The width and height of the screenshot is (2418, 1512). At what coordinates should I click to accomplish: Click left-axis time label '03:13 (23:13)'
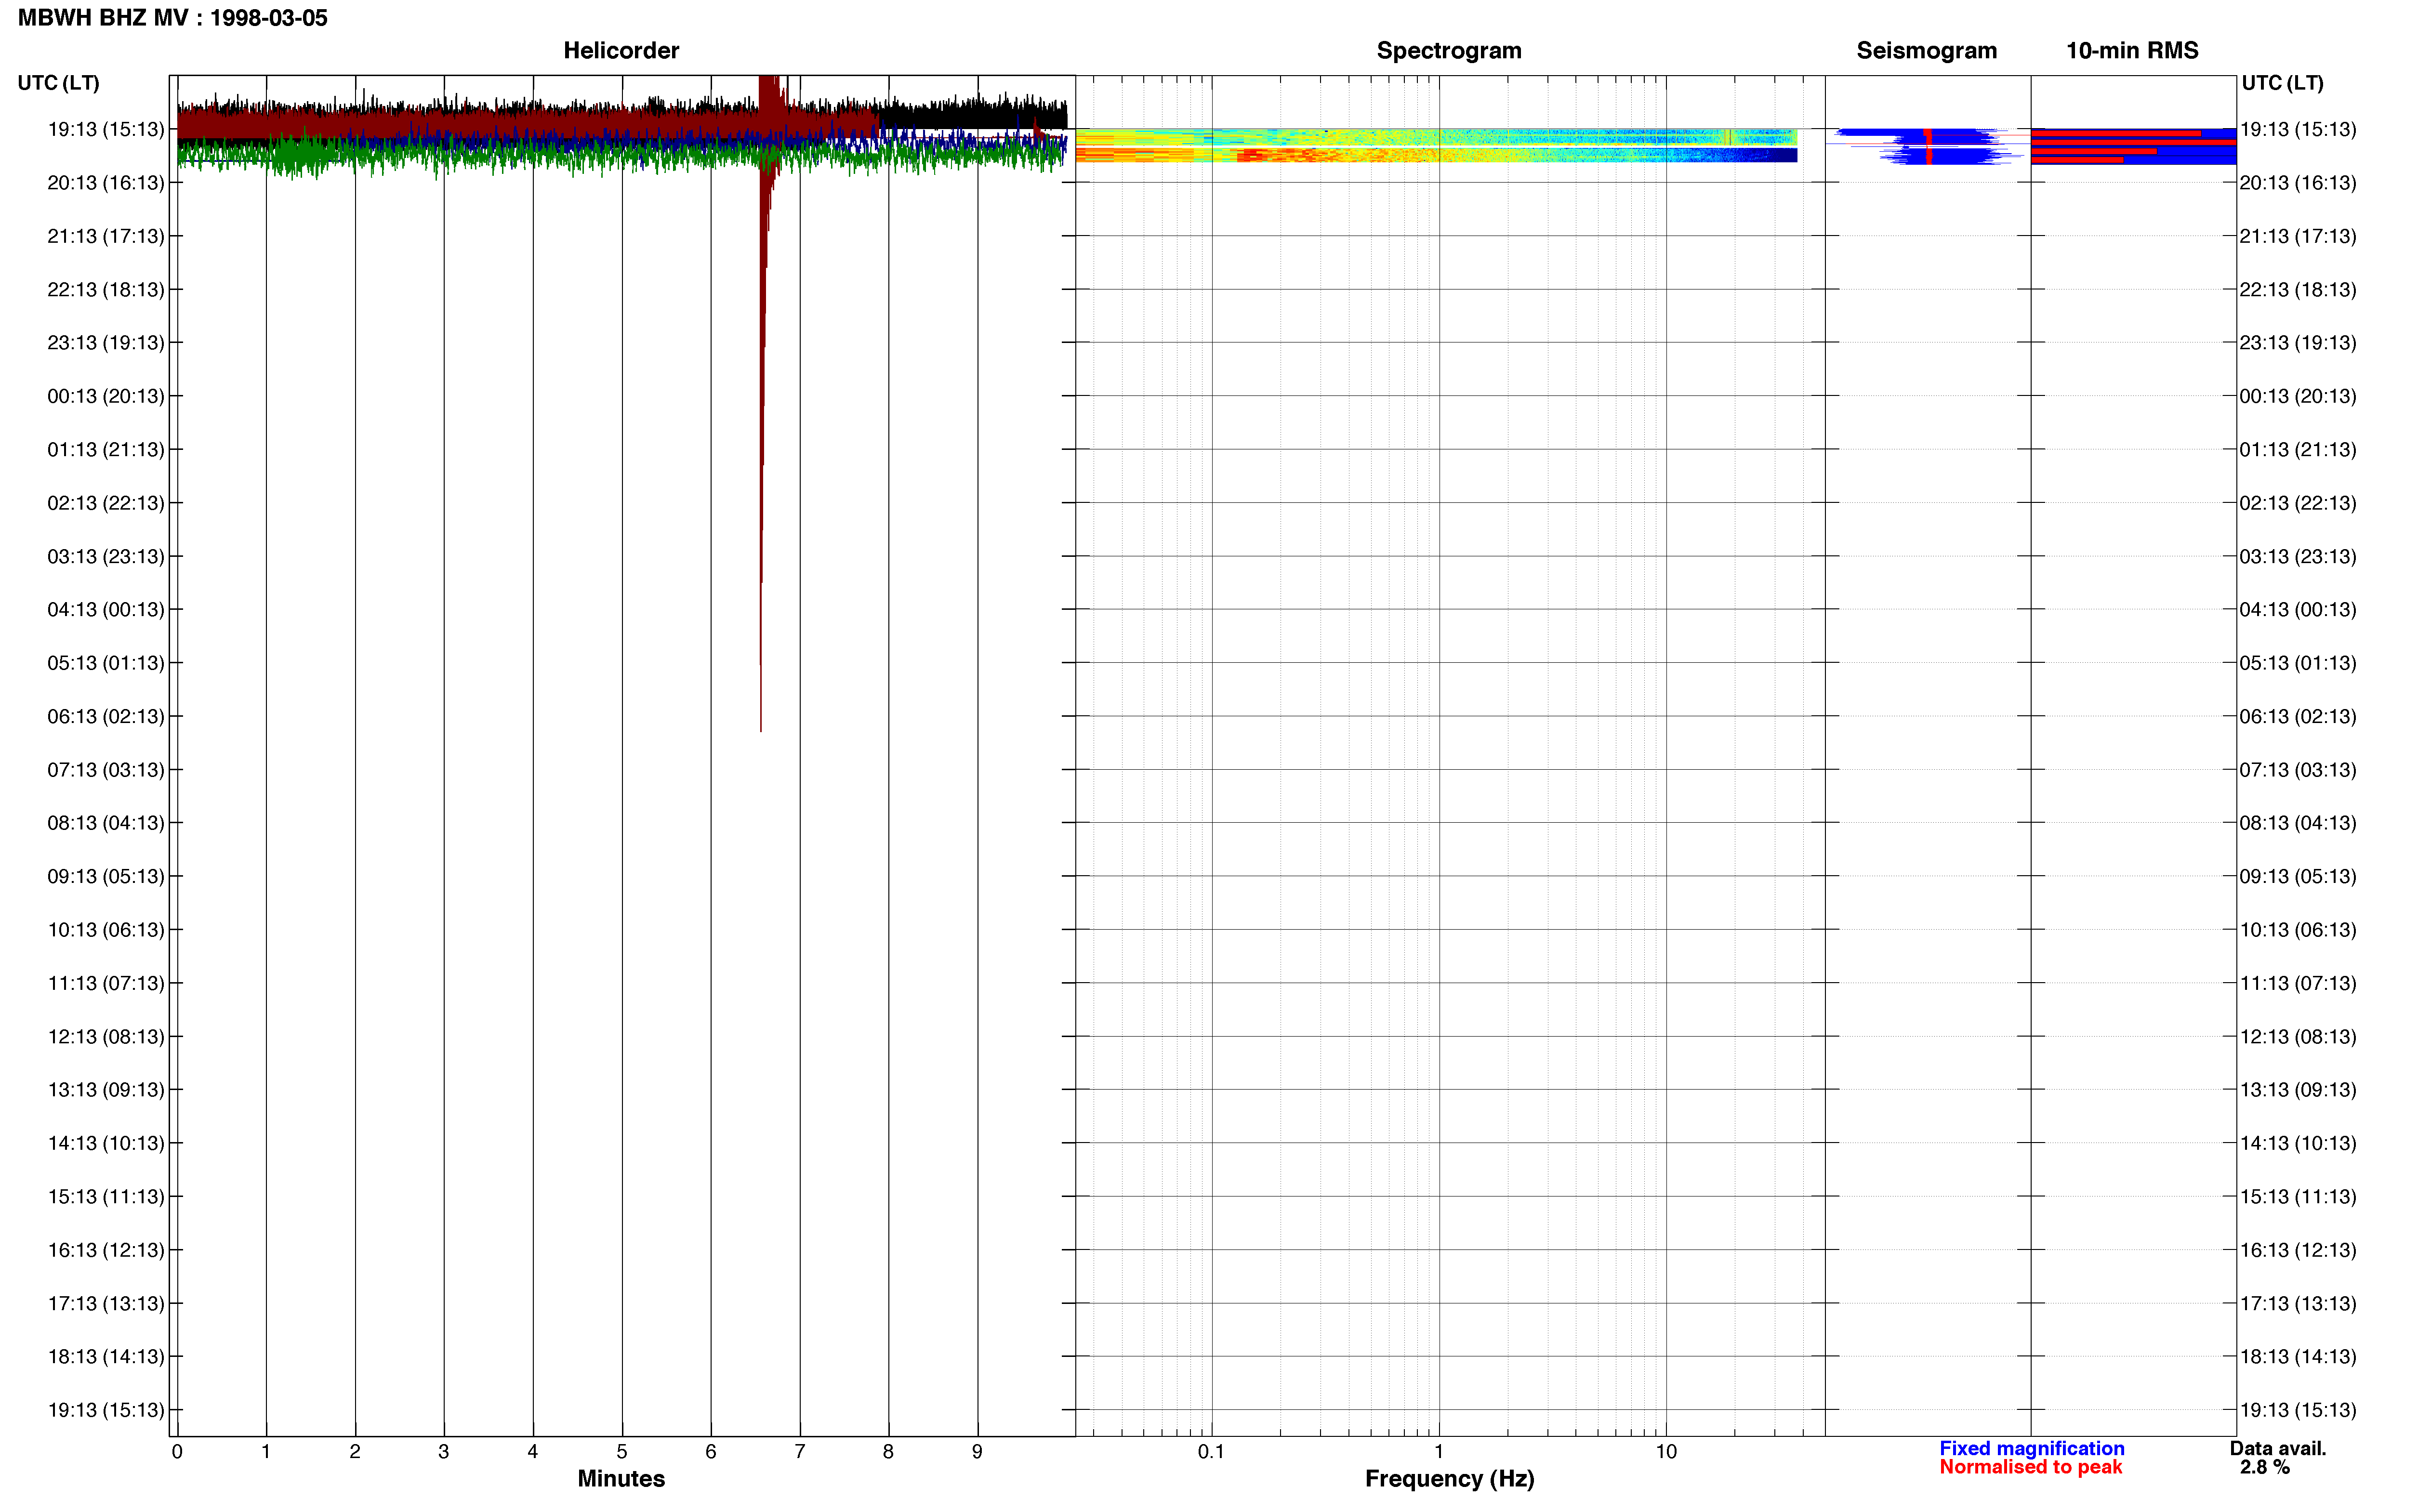click(x=105, y=556)
